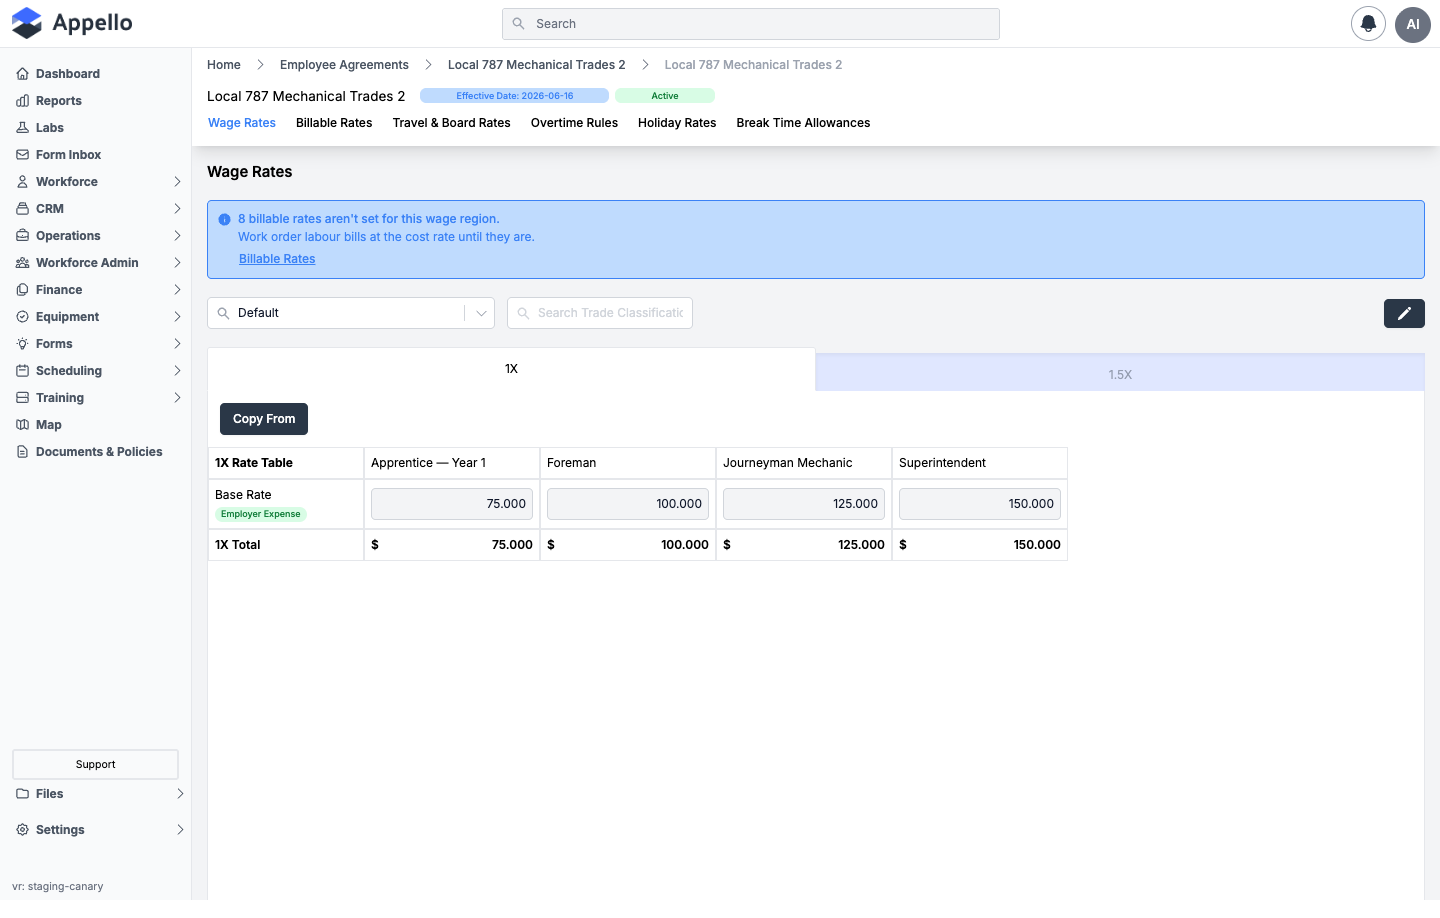Open notifications bell icon
1440x918 pixels.
1368,24
